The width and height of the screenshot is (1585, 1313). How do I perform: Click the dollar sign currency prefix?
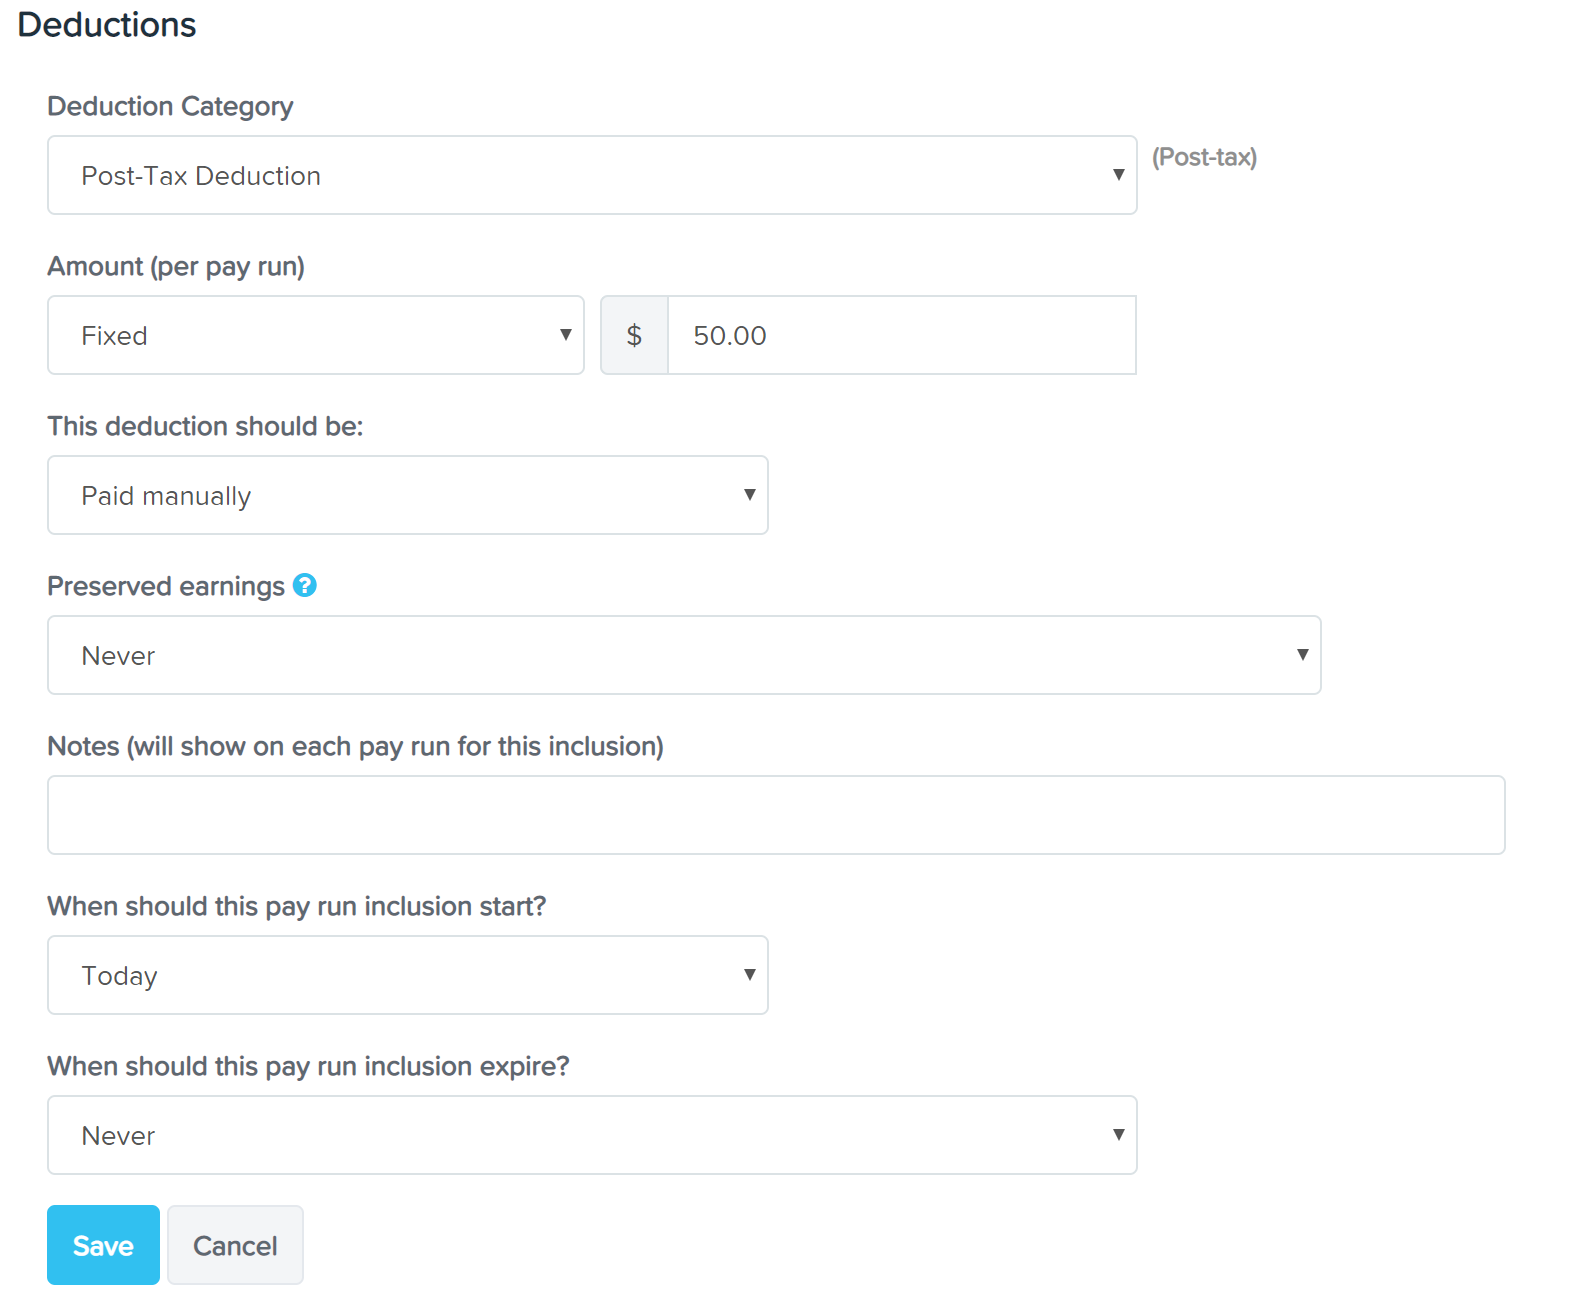(634, 335)
